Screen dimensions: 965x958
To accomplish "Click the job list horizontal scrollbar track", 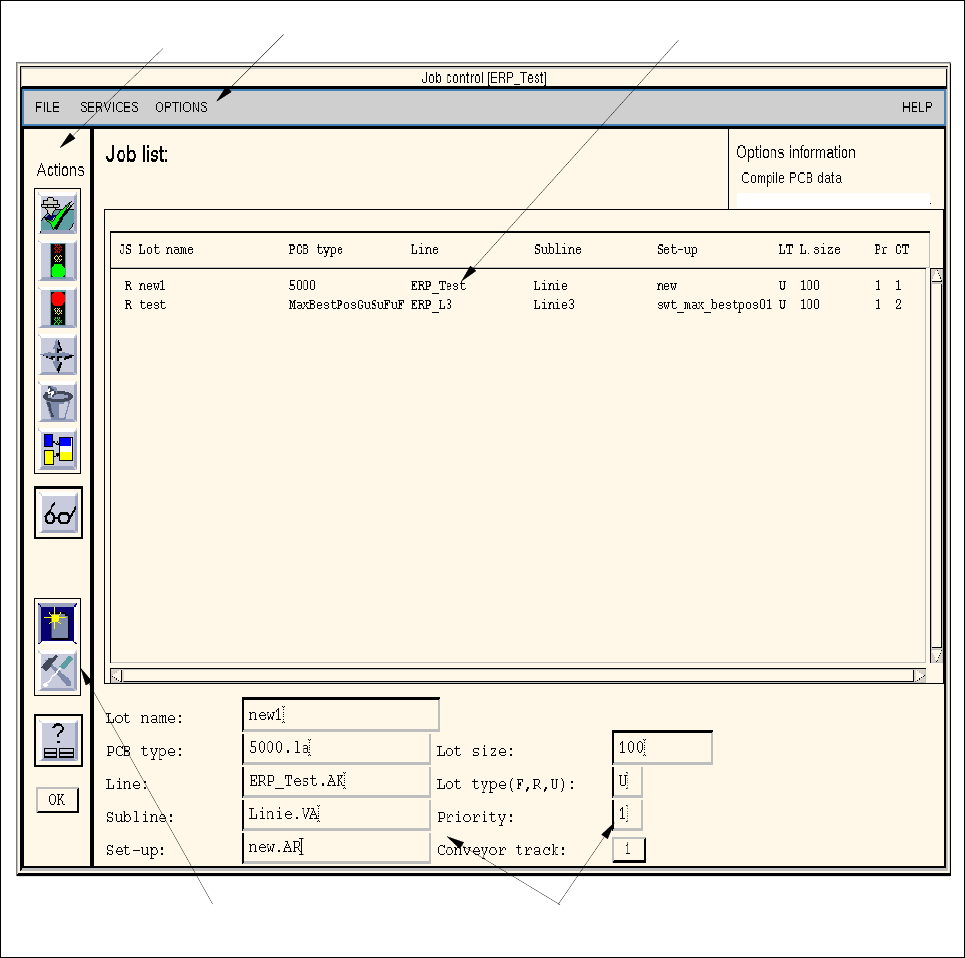I will (518, 676).
